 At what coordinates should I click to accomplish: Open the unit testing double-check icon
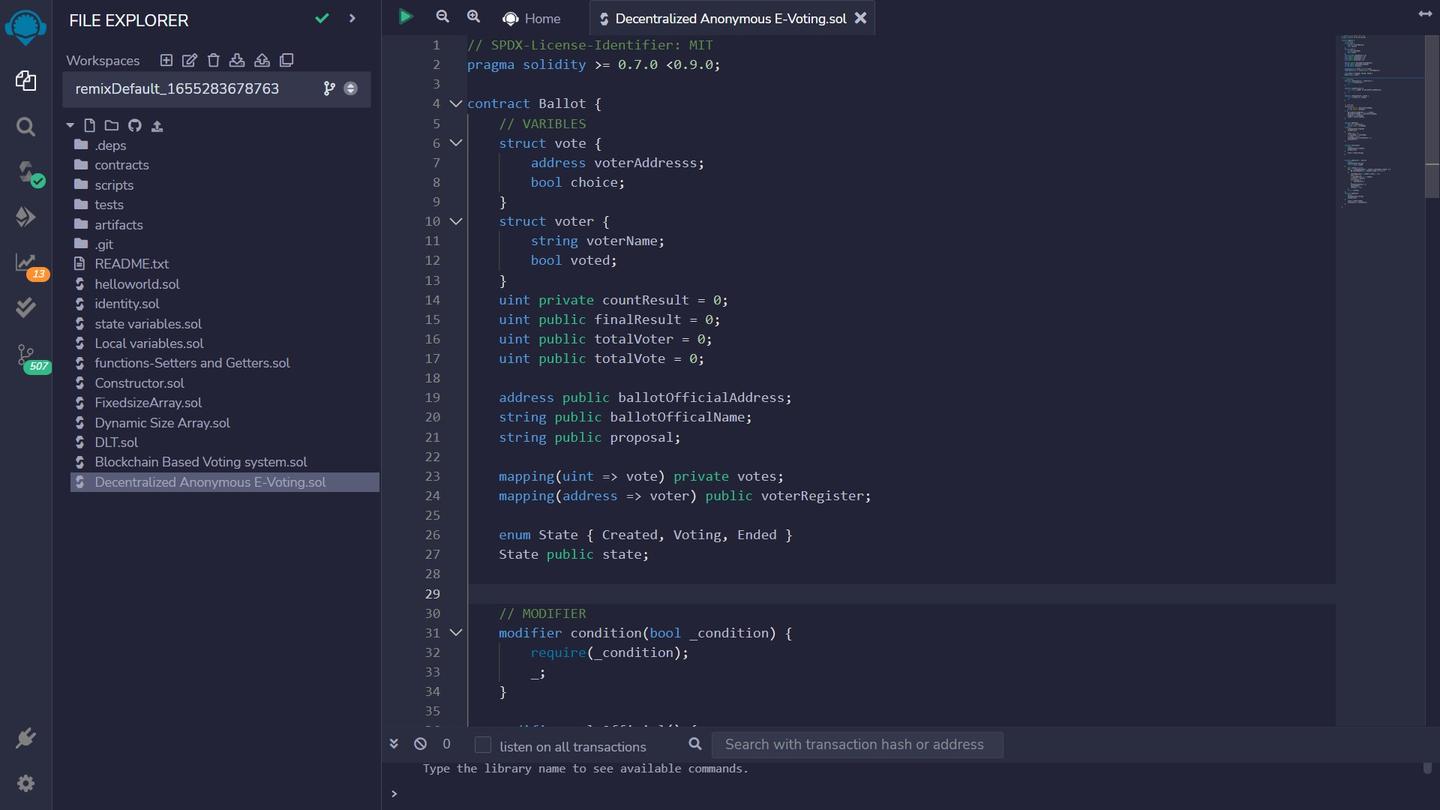pos(26,308)
